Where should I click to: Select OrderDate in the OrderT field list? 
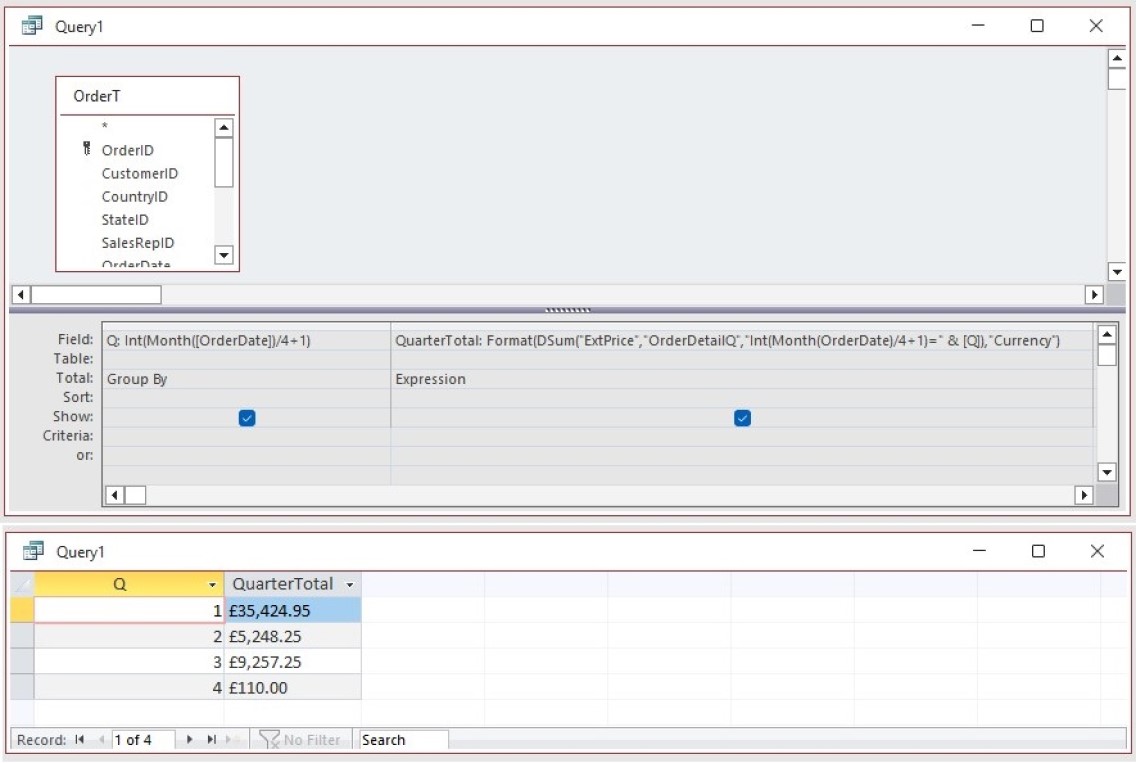[x=134, y=264]
